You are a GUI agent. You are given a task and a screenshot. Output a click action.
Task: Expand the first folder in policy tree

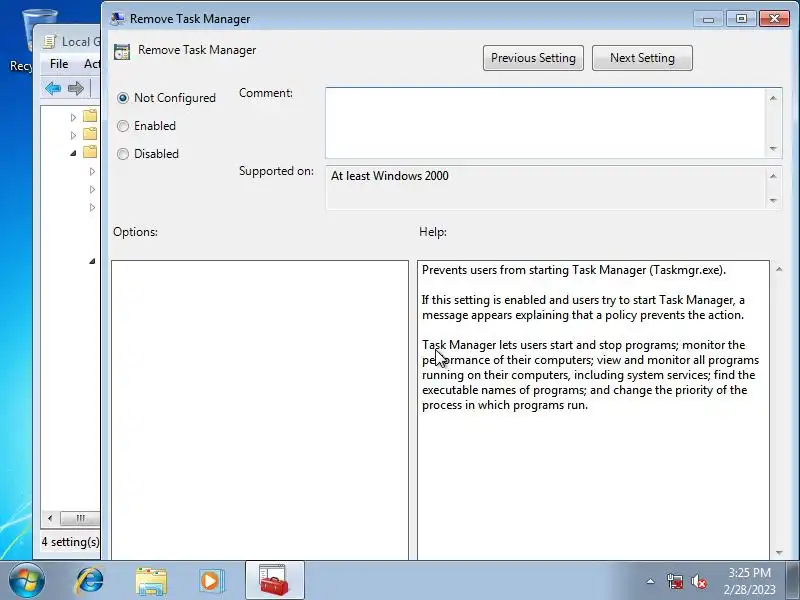73,117
